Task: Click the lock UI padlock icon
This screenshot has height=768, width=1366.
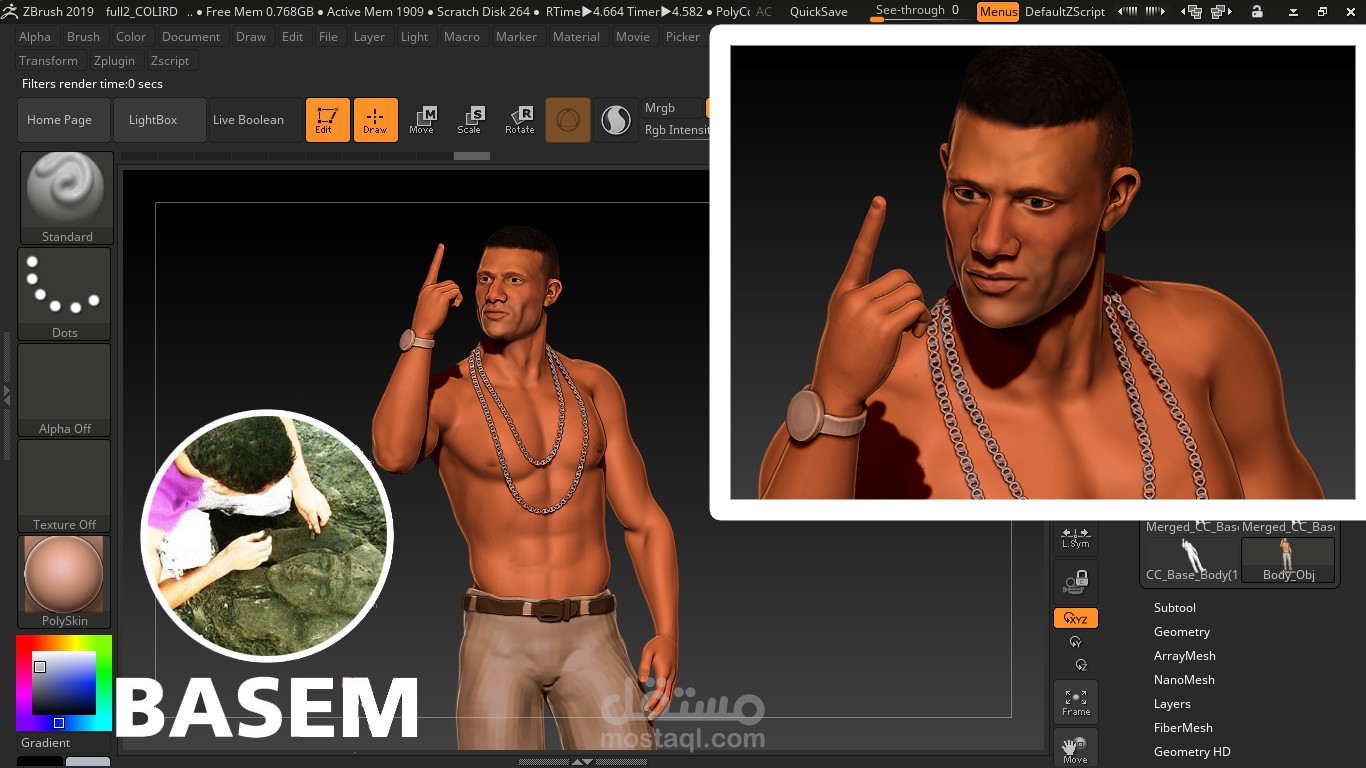Action: tap(1257, 12)
